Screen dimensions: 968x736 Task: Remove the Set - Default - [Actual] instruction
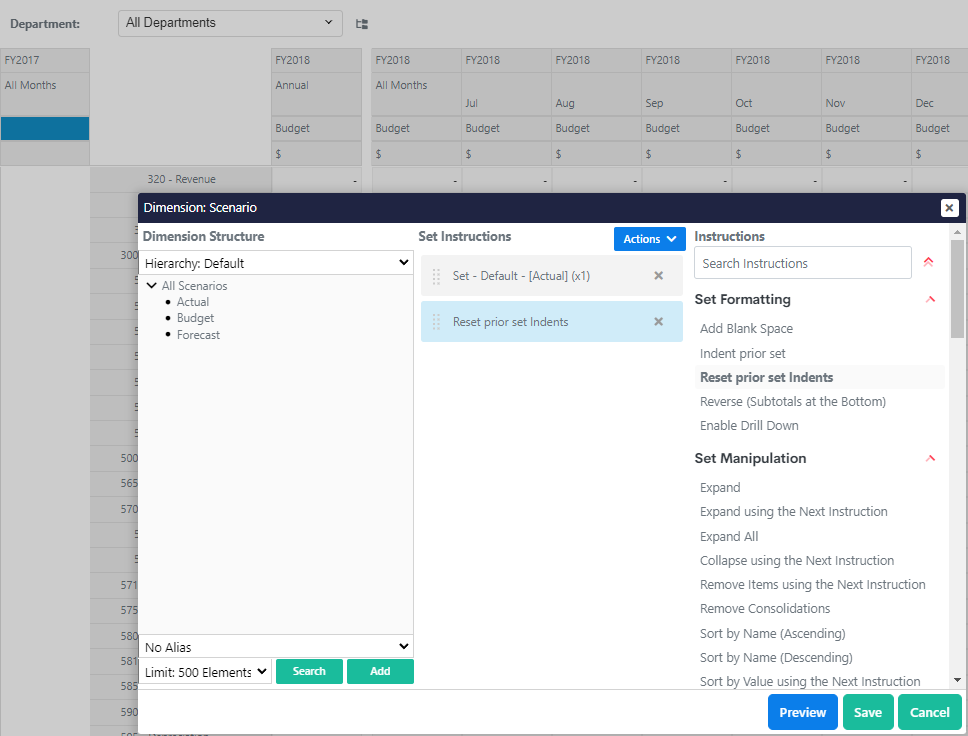point(658,276)
